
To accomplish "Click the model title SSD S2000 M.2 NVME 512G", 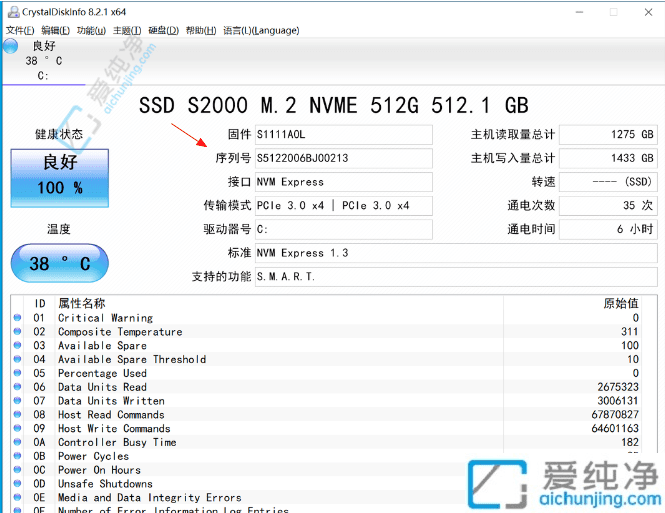I will pyautogui.click(x=334, y=106).
